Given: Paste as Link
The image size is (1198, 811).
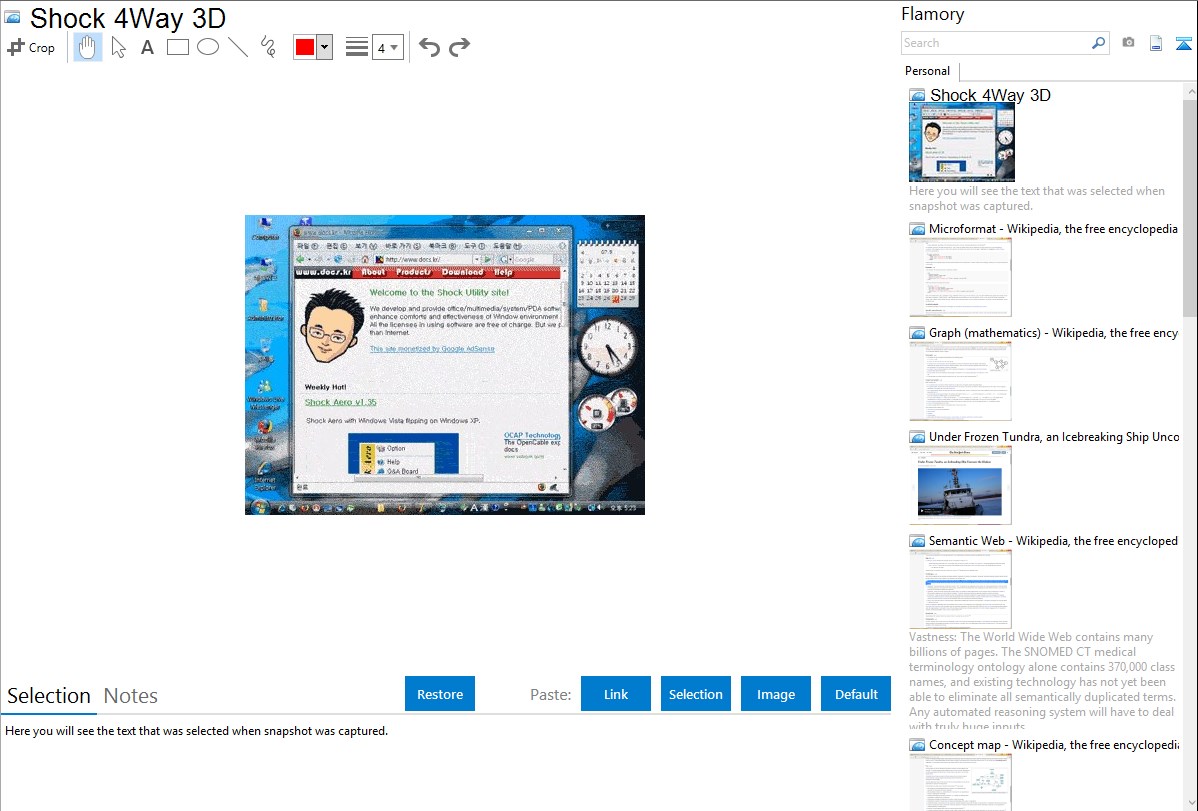Looking at the screenshot, I should click(x=616, y=694).
